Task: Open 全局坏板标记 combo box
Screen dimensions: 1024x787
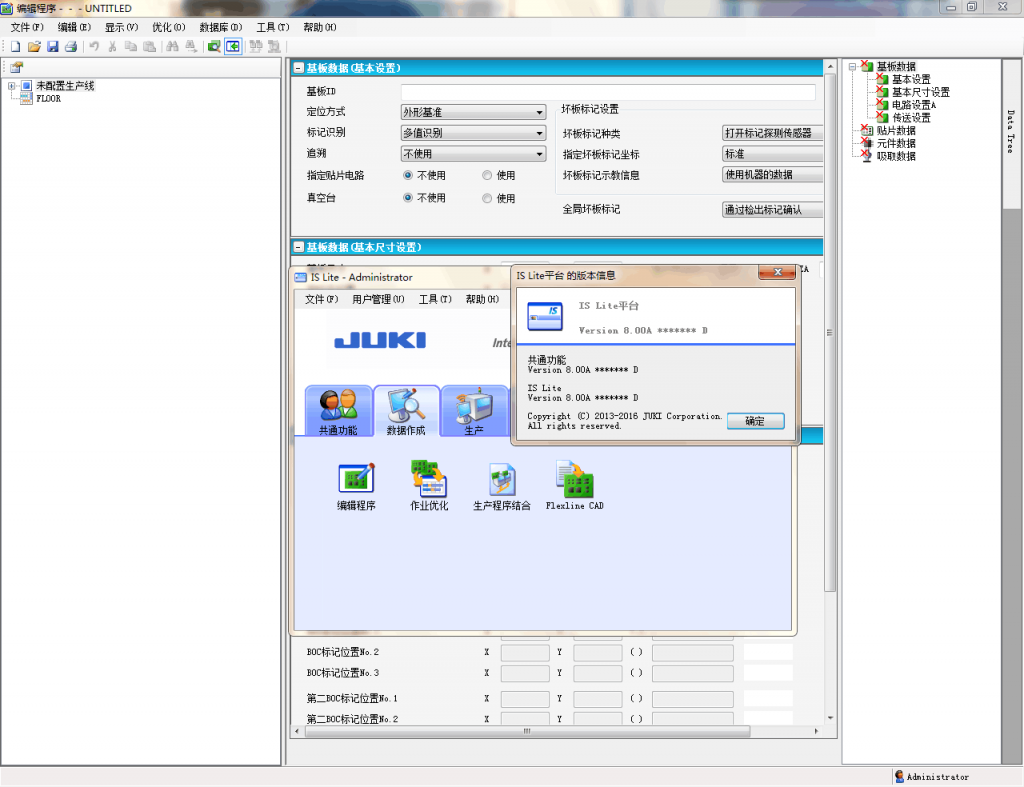Action: (x=773, y=210)
